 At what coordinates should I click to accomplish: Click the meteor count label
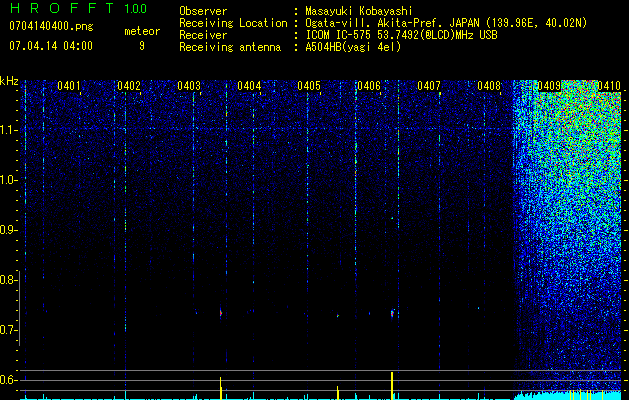click(x=142, y=31)
